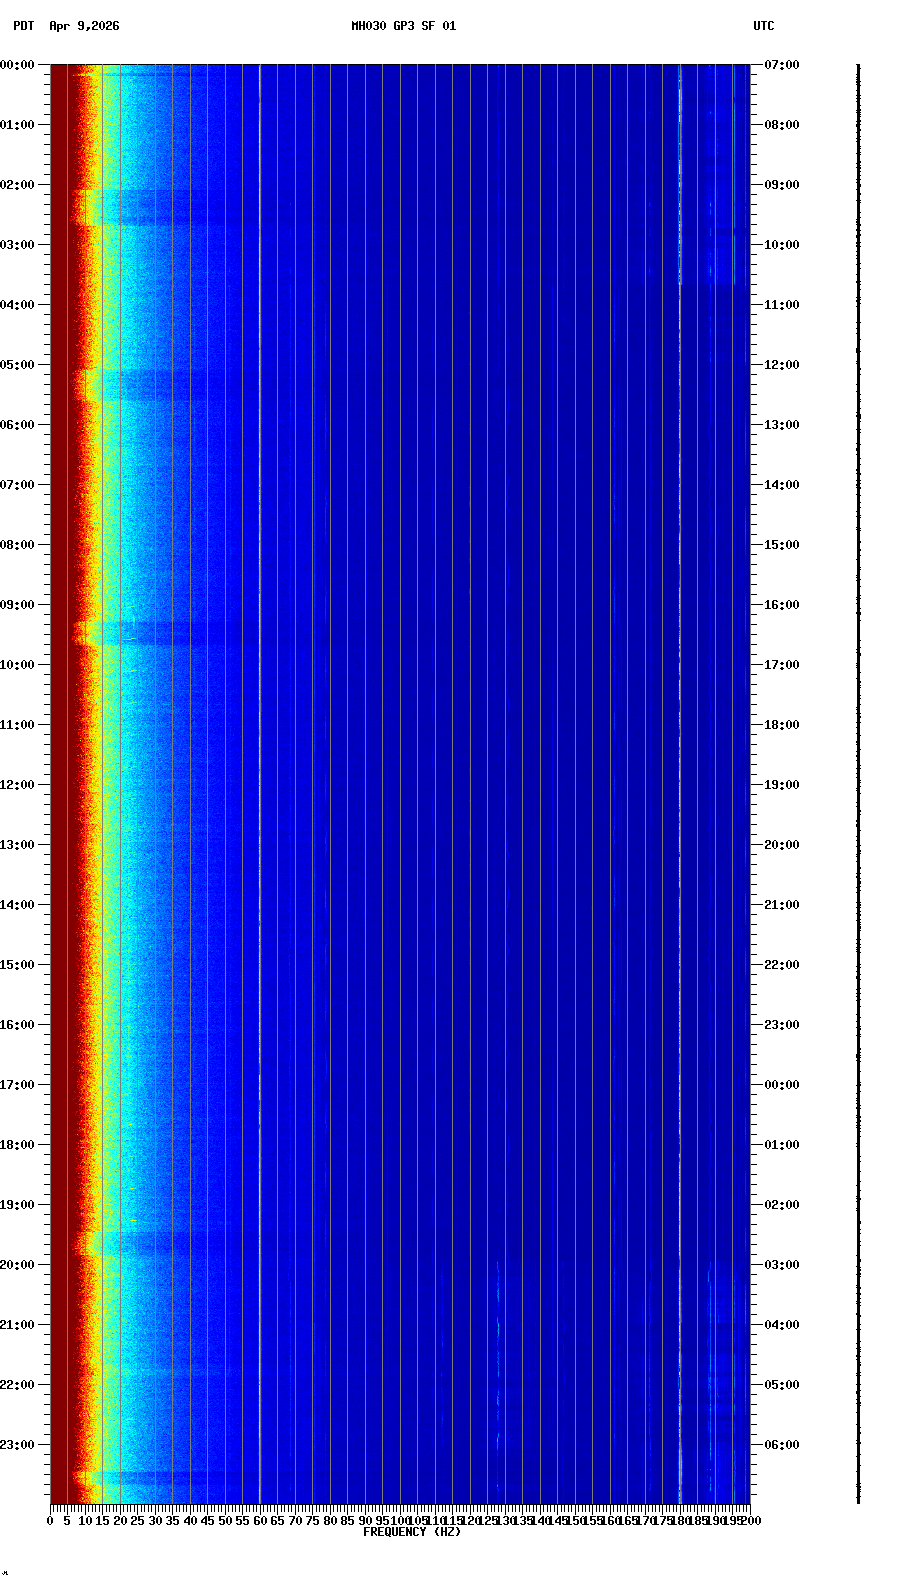This screenshot has width=902, height=1584.
Task: Click the UTC timezone label in header
Action: 764,26
